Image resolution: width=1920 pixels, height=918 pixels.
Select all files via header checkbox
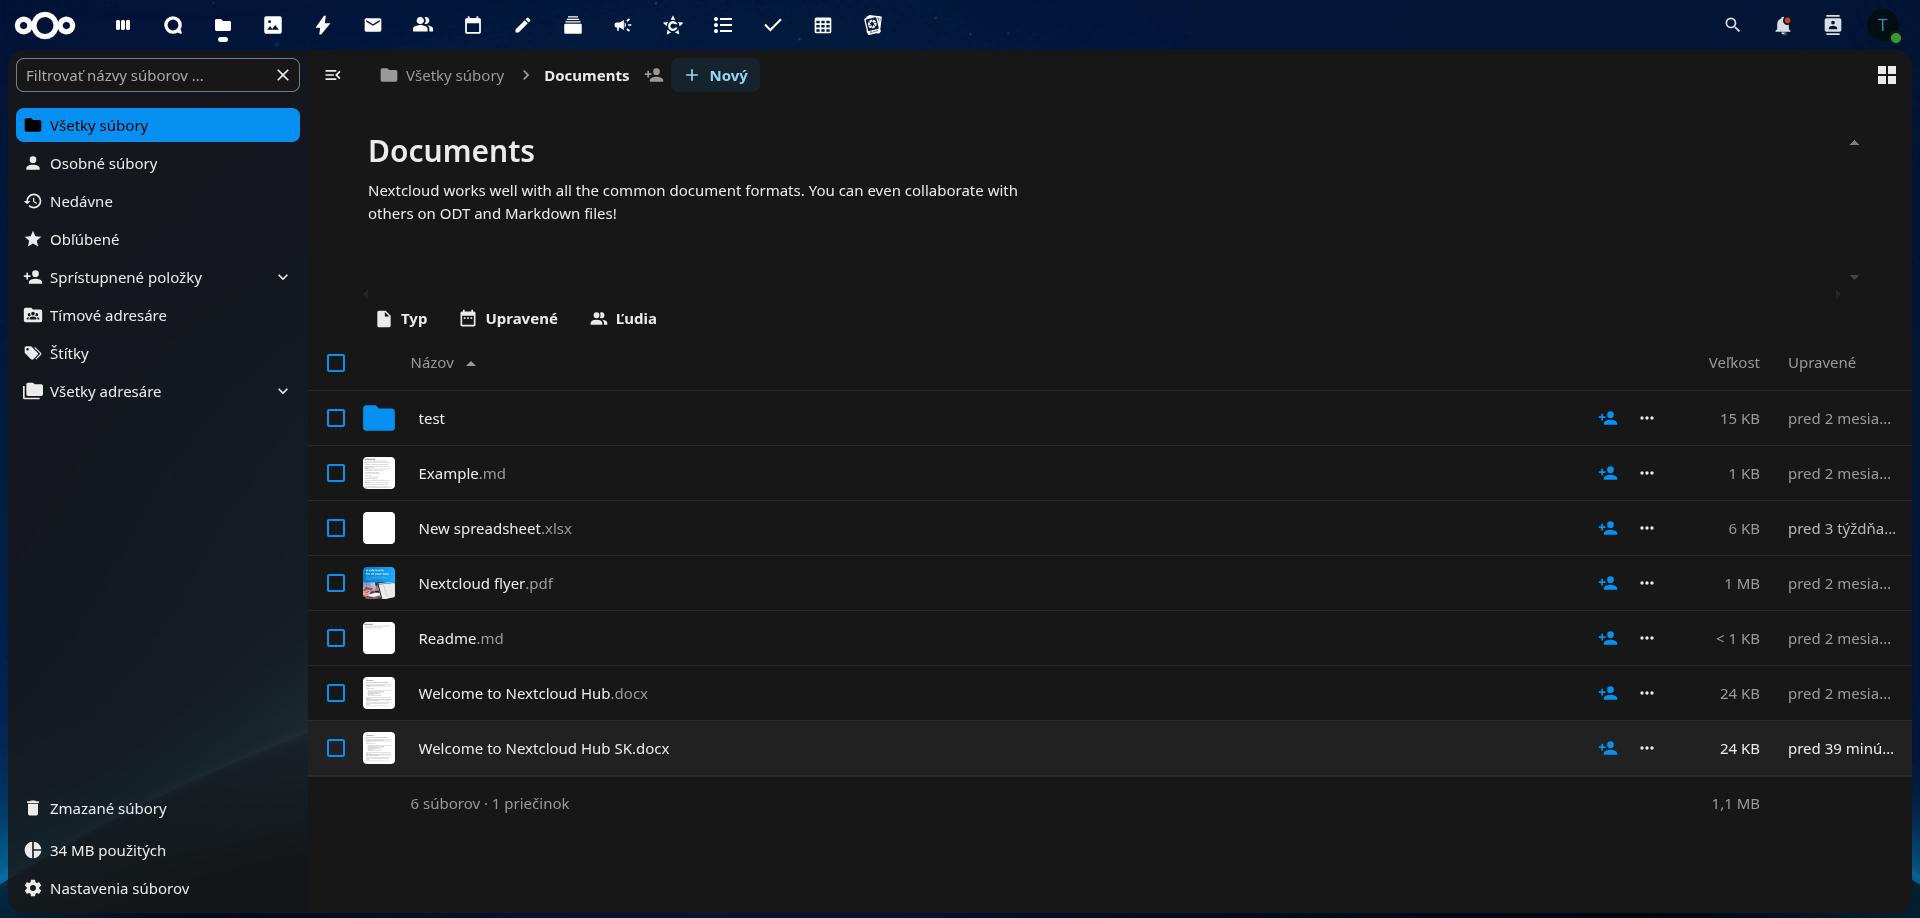coord(335,363)
